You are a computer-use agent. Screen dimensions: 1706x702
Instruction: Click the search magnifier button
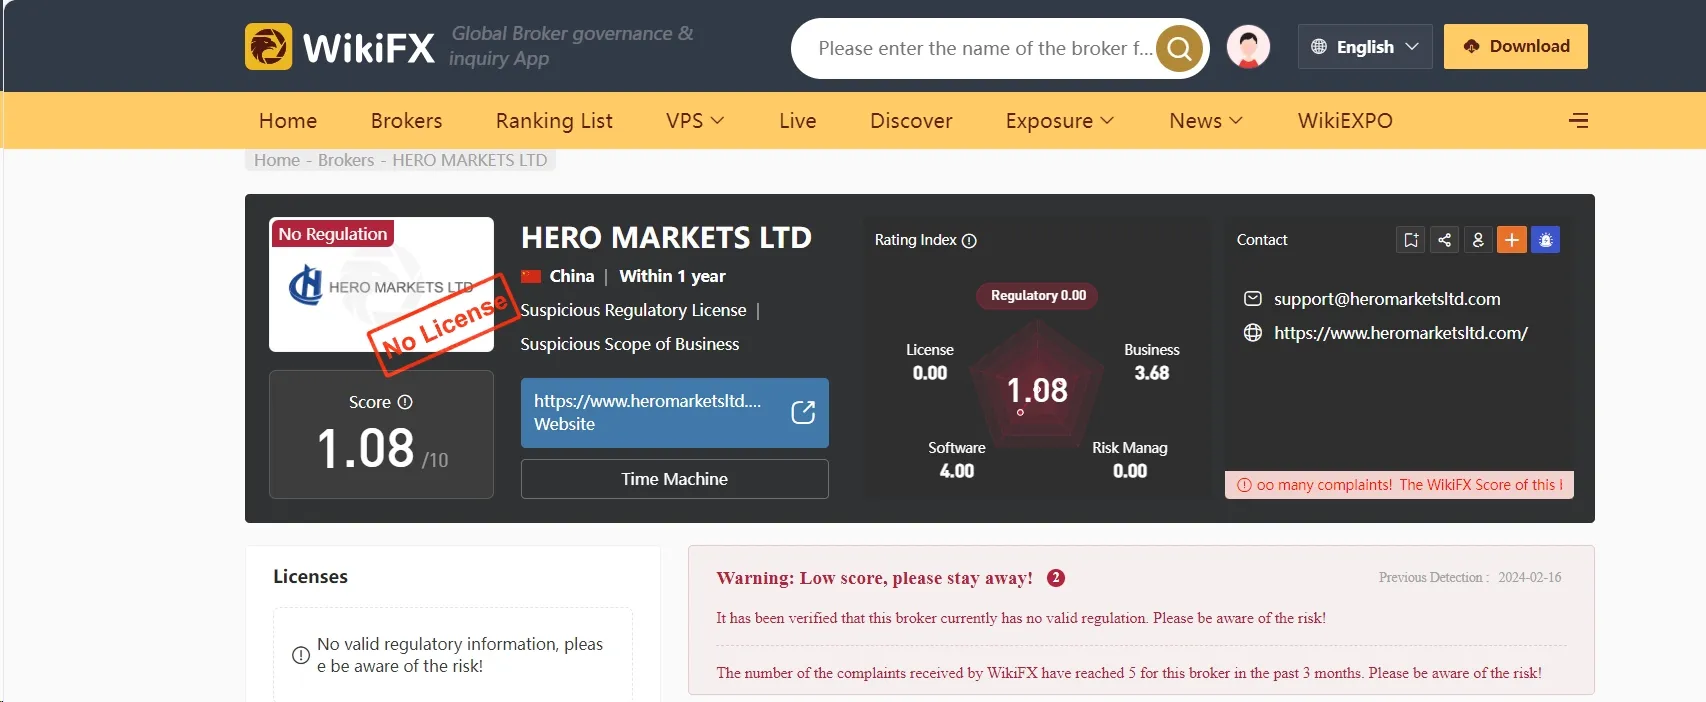pos(1180,48)
